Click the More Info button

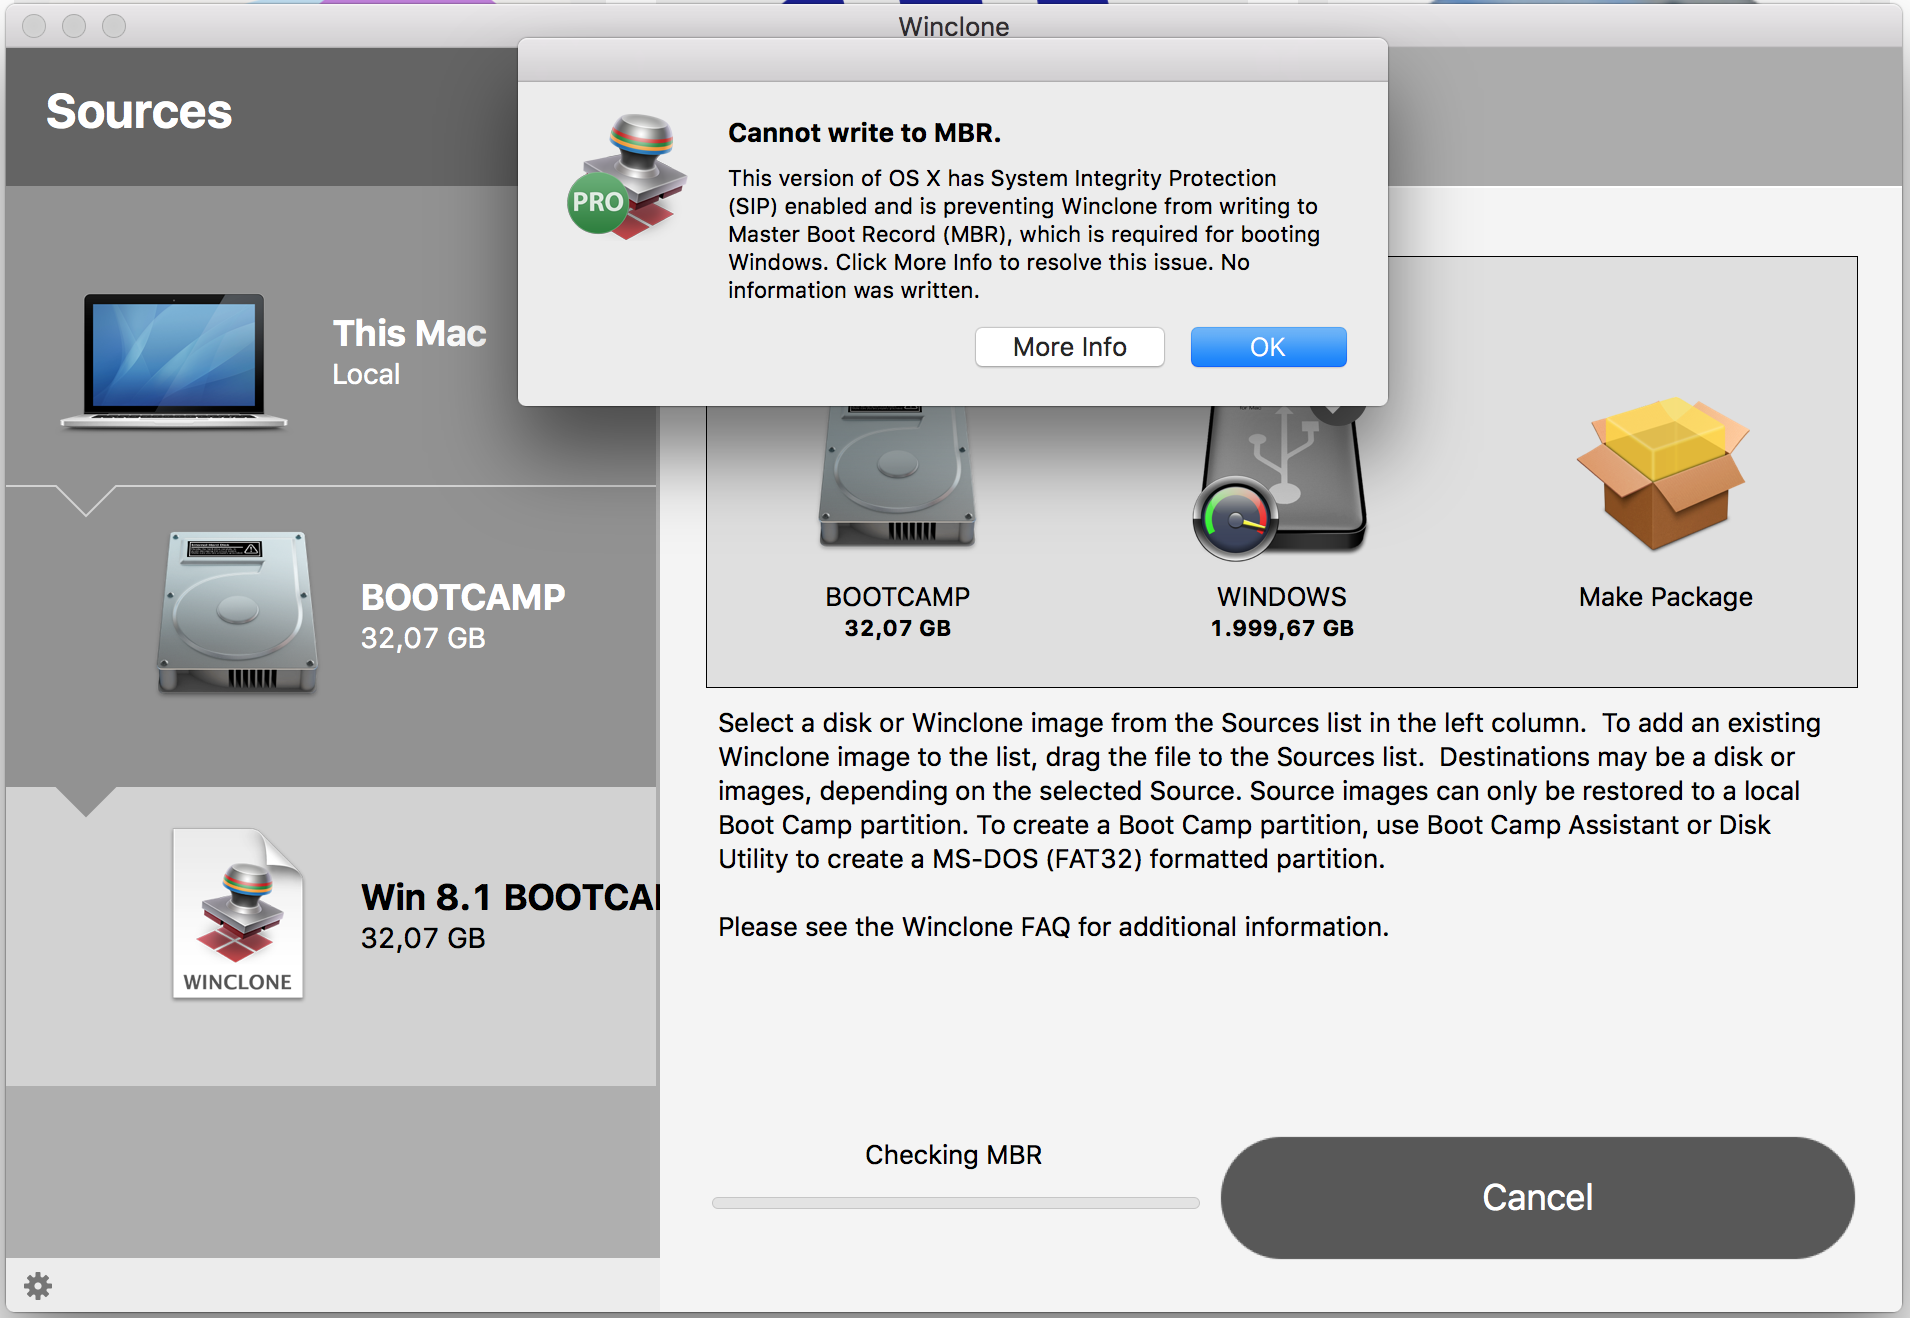pyautogui.click(x=1069, y=347)
